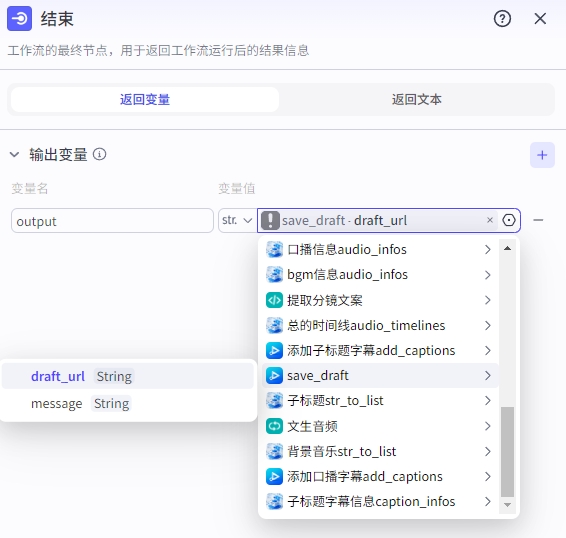Viewport: 566px width, 538px height.
Task: Clear the save_draft draft_url value with x
Action: [490, 220]
